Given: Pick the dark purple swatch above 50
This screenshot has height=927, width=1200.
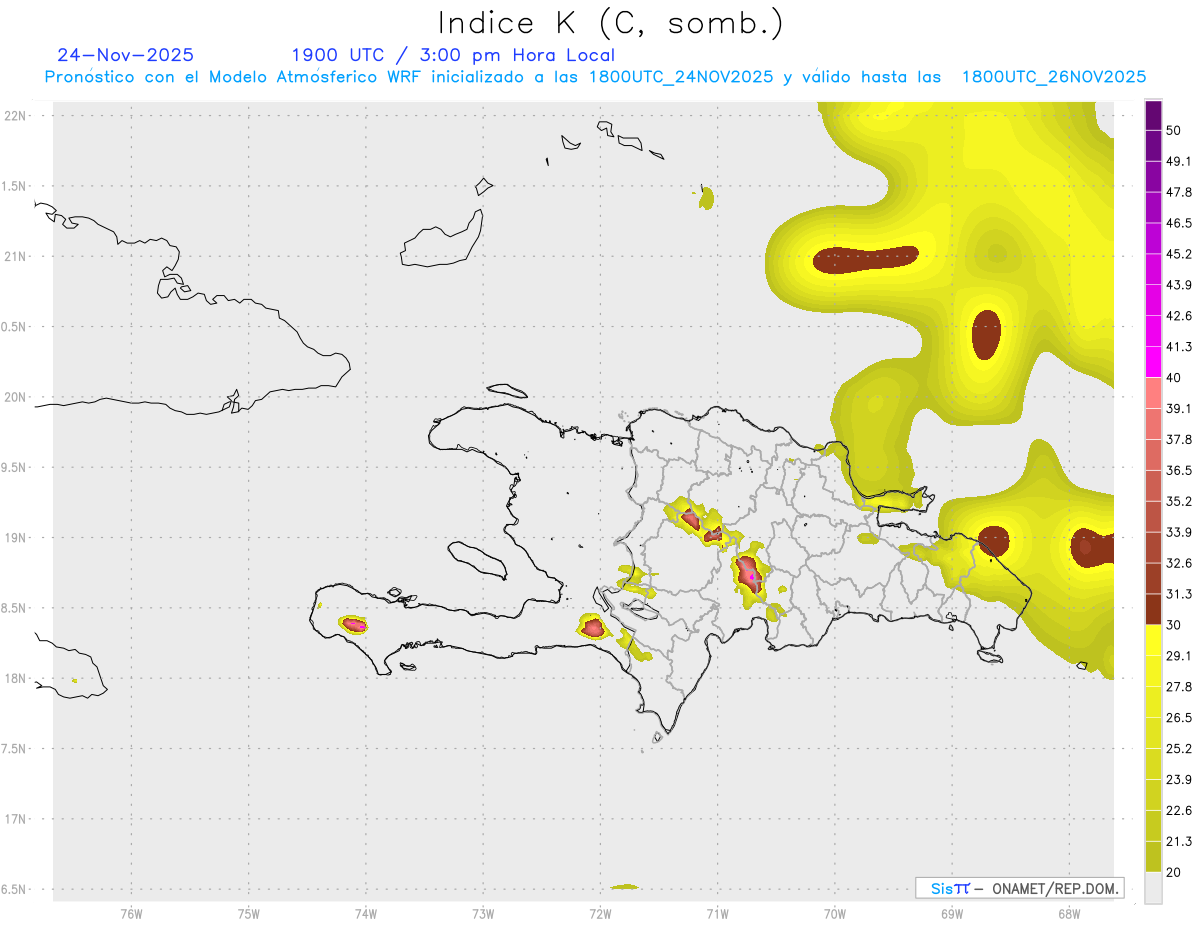Looking at the screenshot, I should [1153, 116].
